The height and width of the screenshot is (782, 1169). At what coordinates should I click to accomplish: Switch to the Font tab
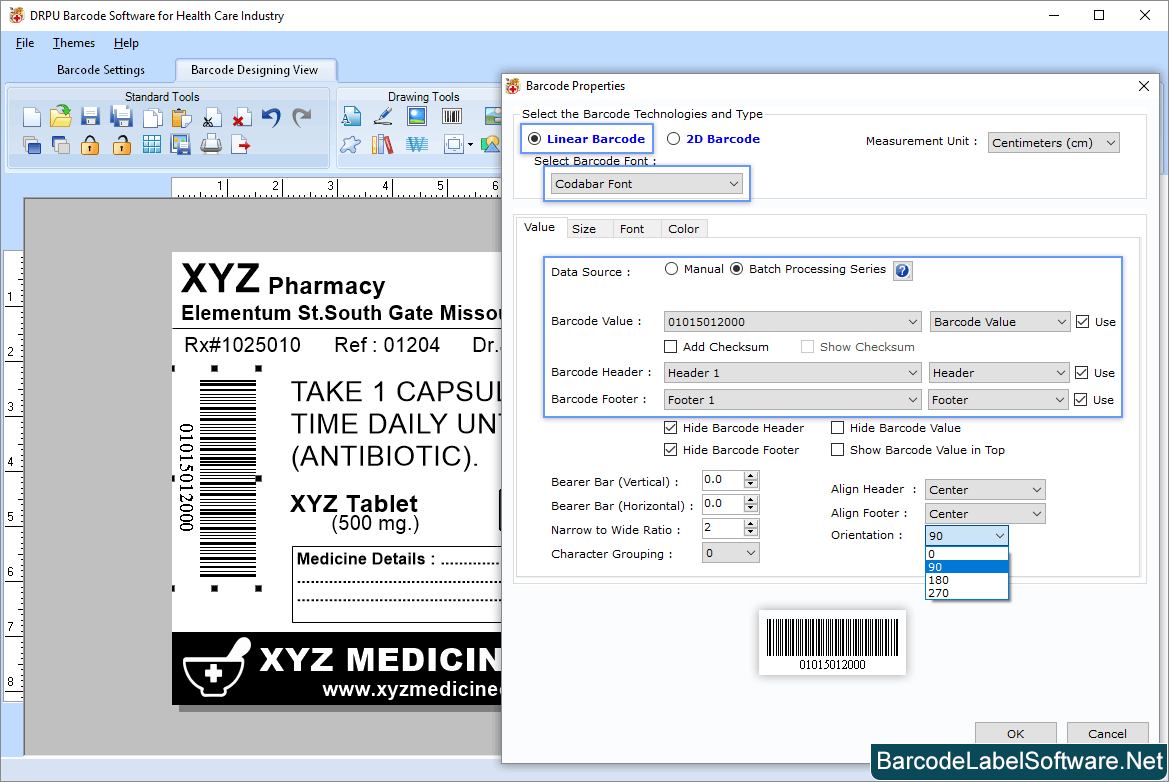point(631,229)
